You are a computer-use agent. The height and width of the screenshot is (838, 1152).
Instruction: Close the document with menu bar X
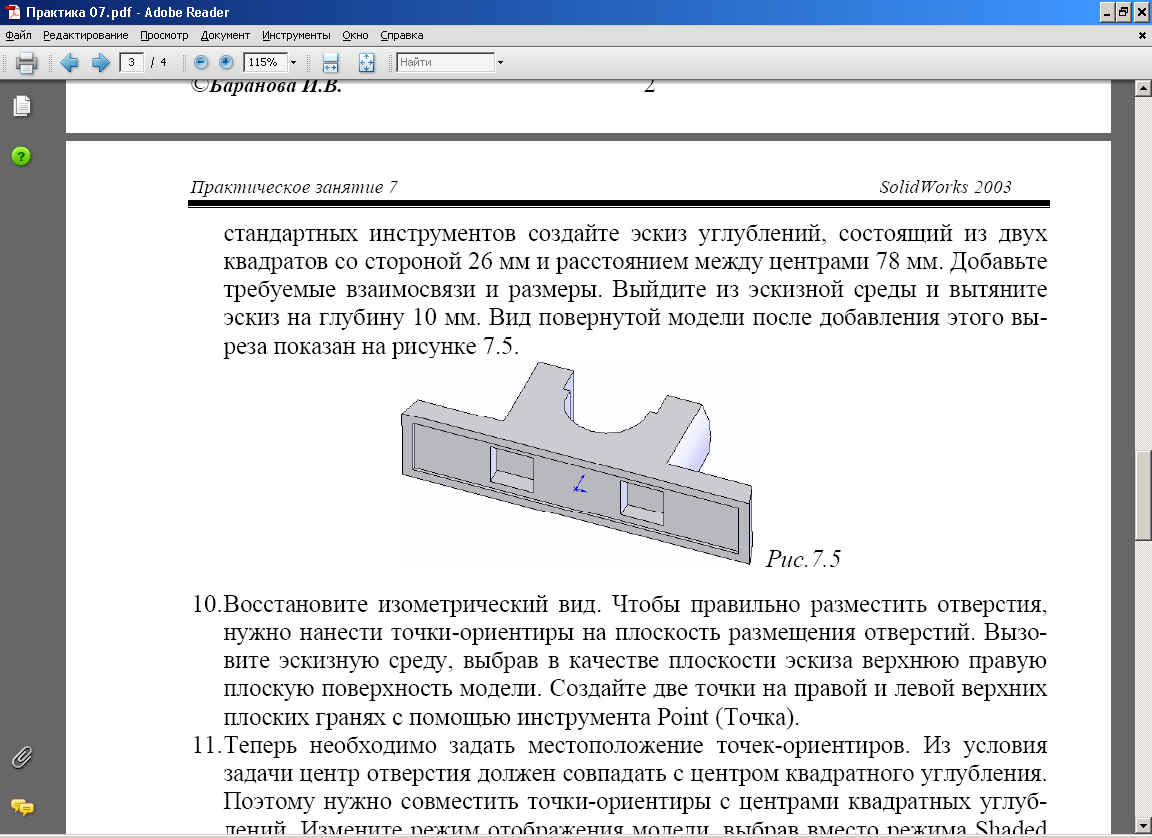(1142, 35)
